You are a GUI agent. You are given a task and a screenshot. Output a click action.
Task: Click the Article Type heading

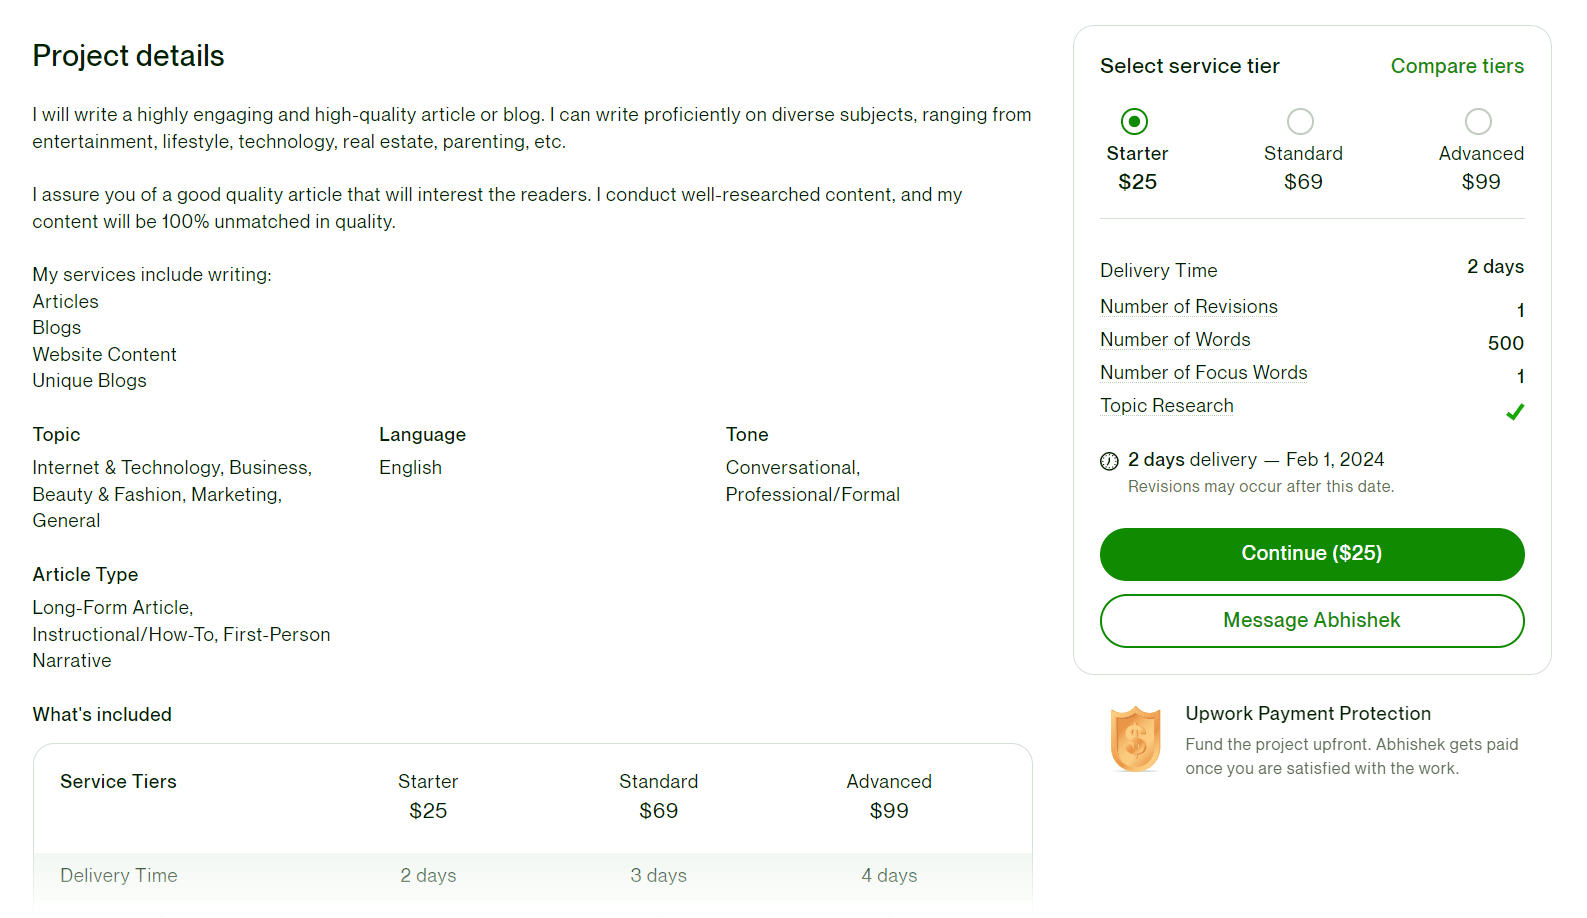coord(85,575)
